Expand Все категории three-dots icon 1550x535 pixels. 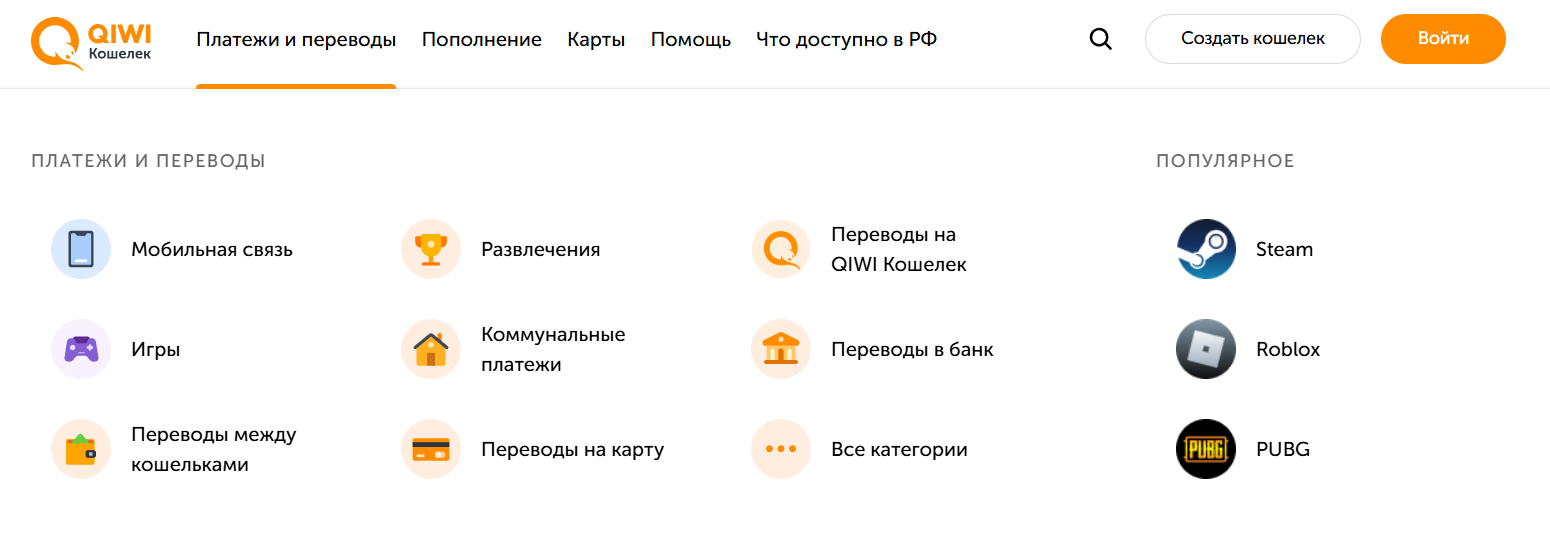[x=781, y=449]
